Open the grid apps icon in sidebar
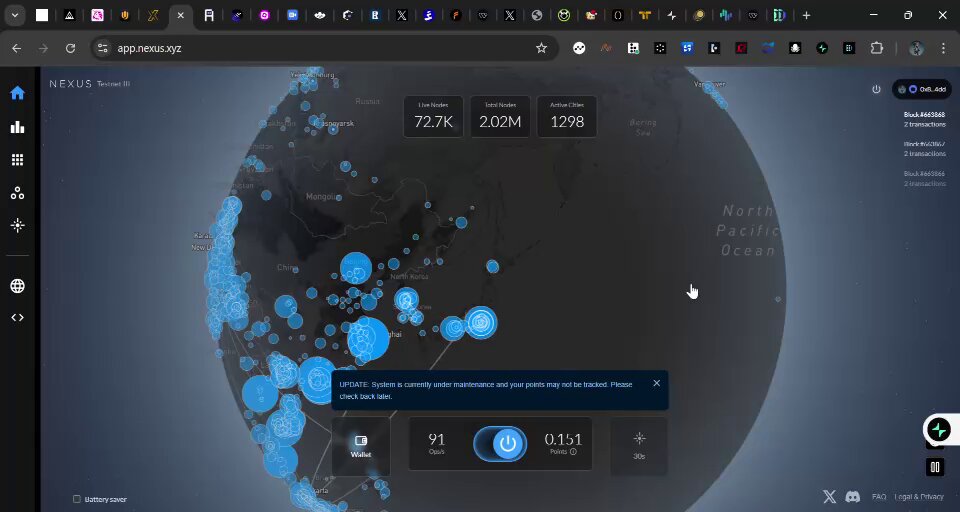 [17, 160]
